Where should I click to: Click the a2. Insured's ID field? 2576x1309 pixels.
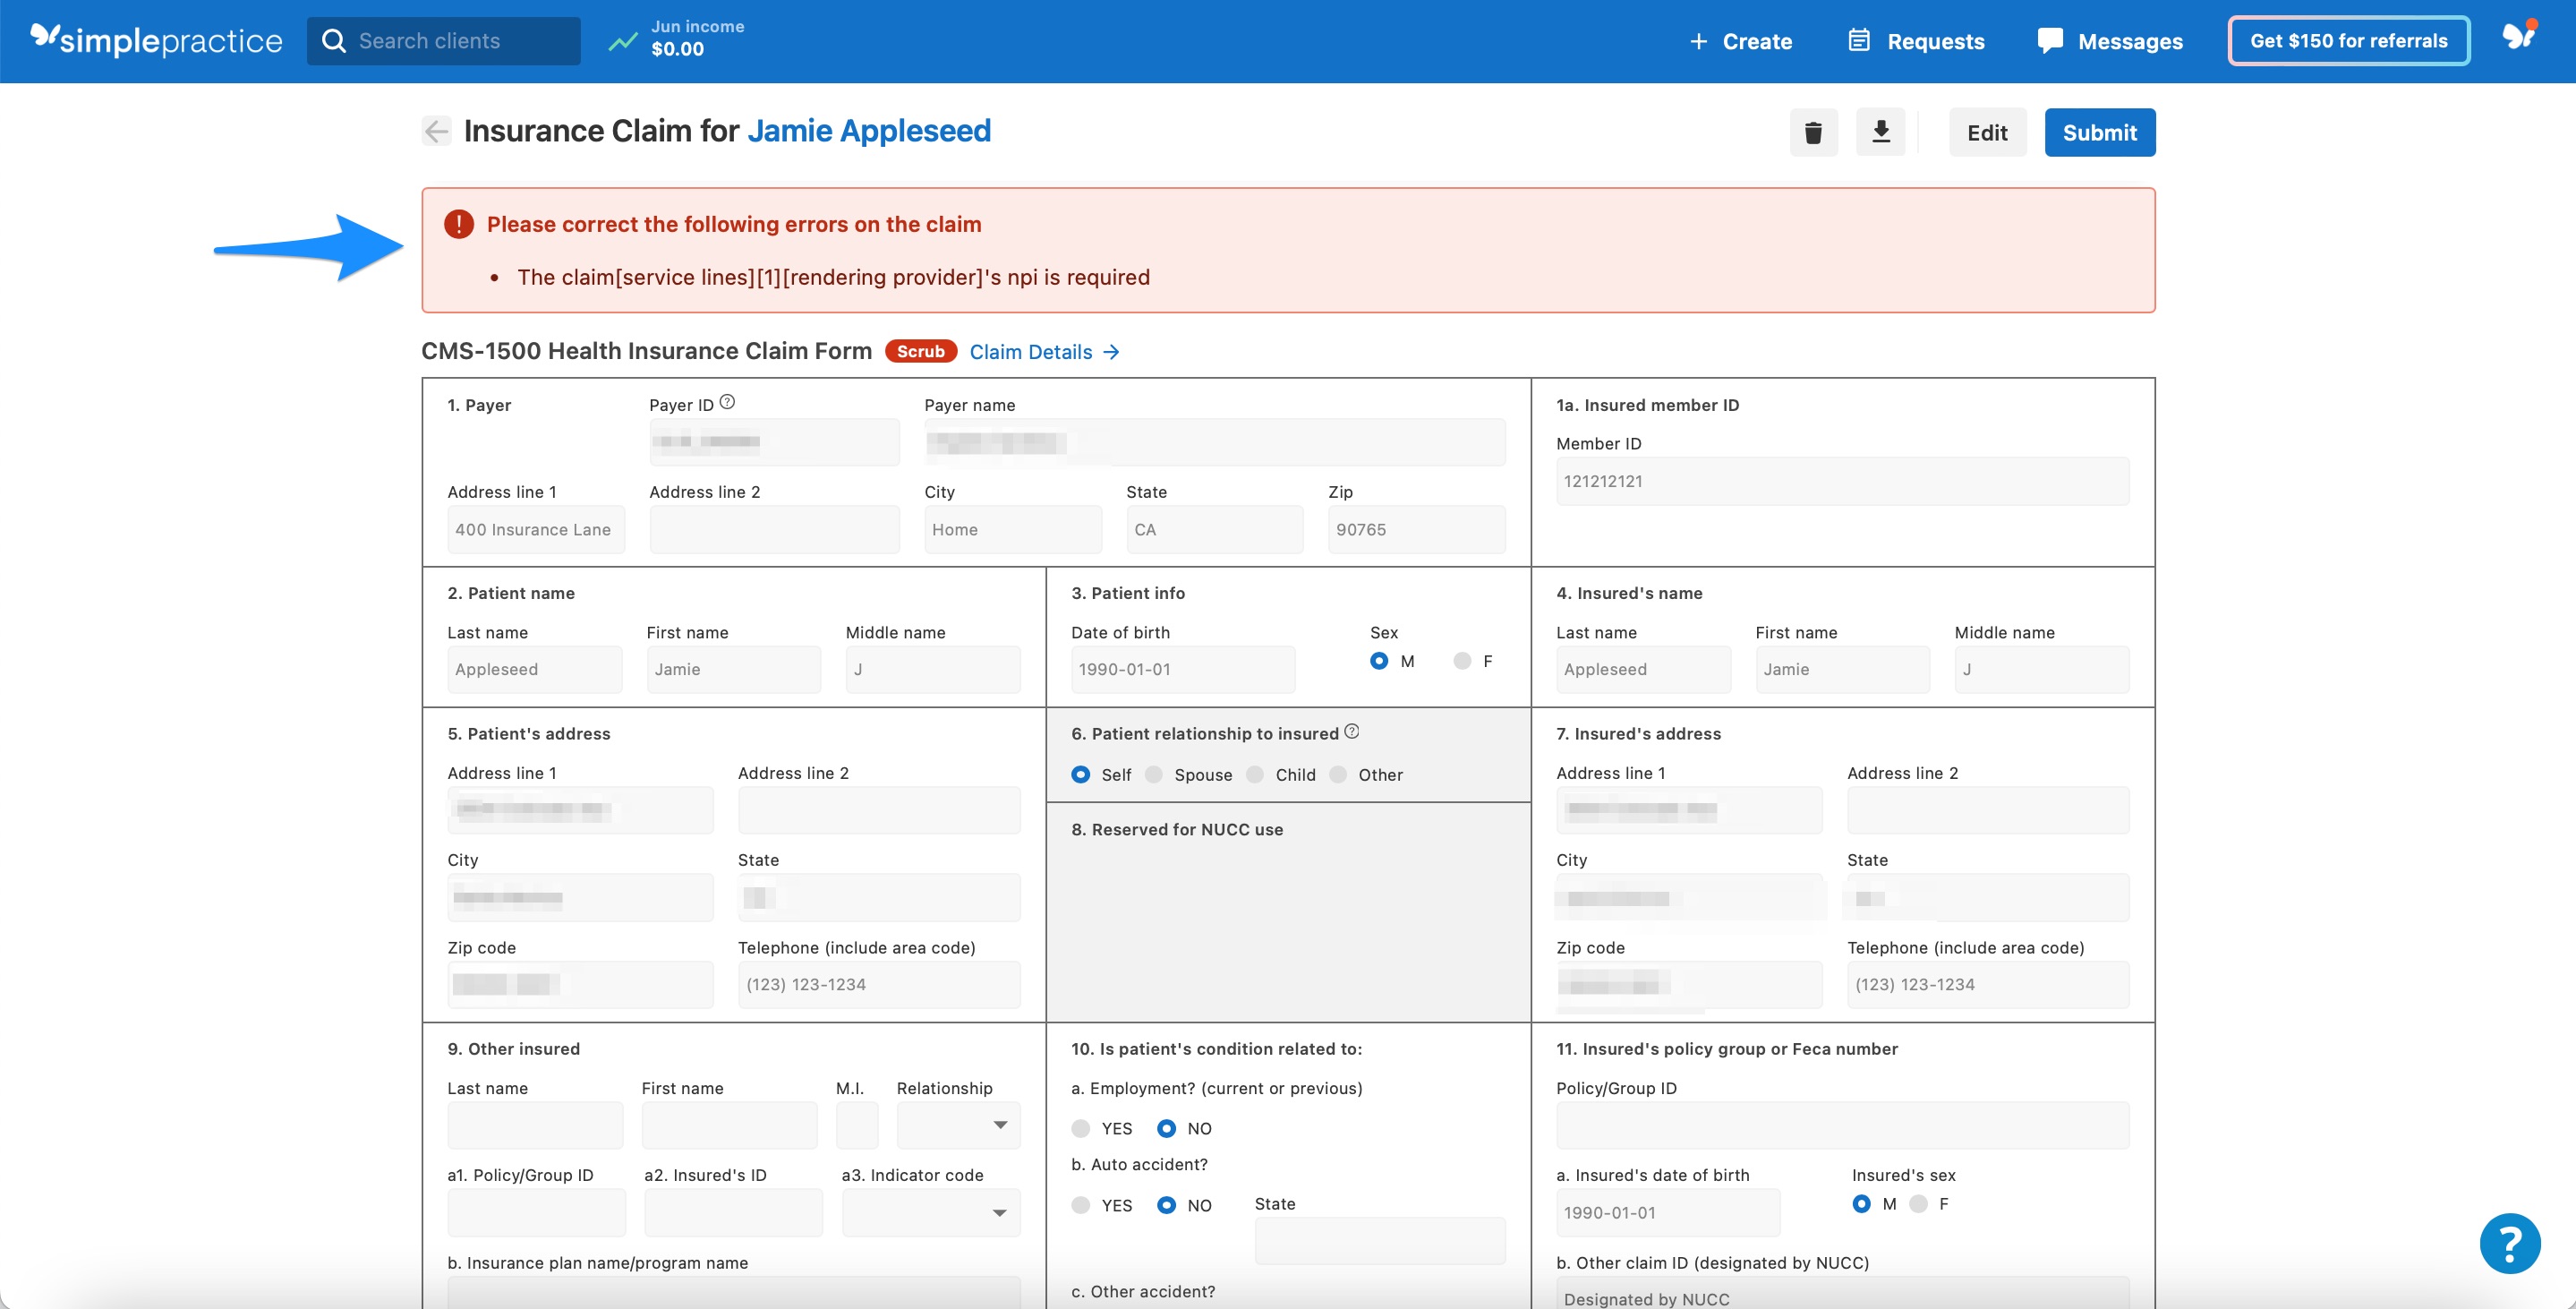tap(732, 1212)
